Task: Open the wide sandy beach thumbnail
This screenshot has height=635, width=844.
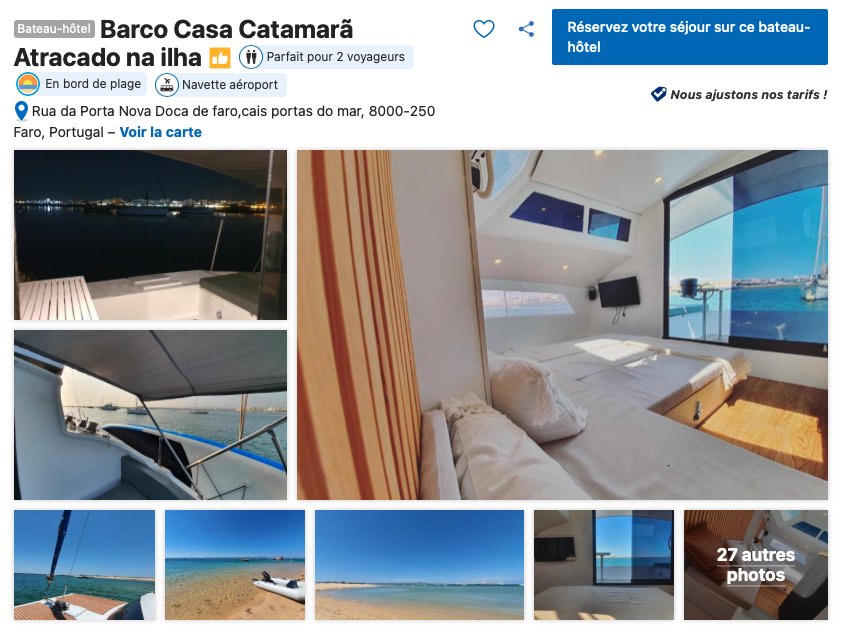Action: (x=419, y=565)
